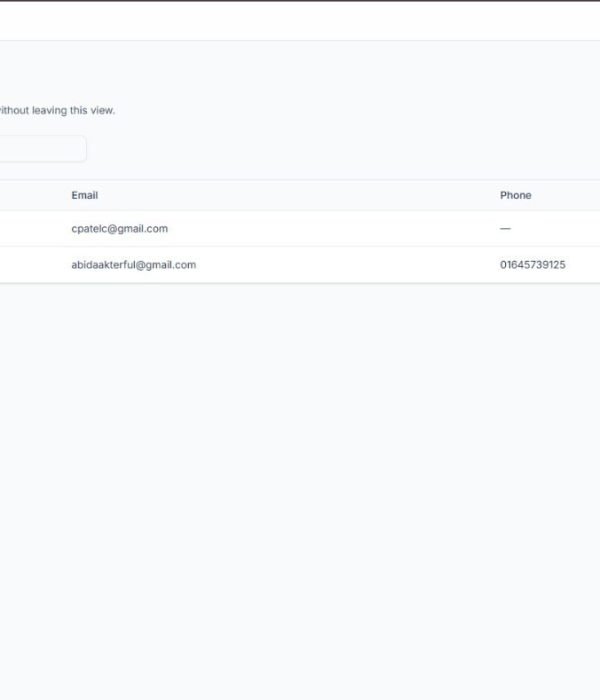Click the bottom border of the table
The width and height of the screenshot is (600, 700).
tap(300, 283)
